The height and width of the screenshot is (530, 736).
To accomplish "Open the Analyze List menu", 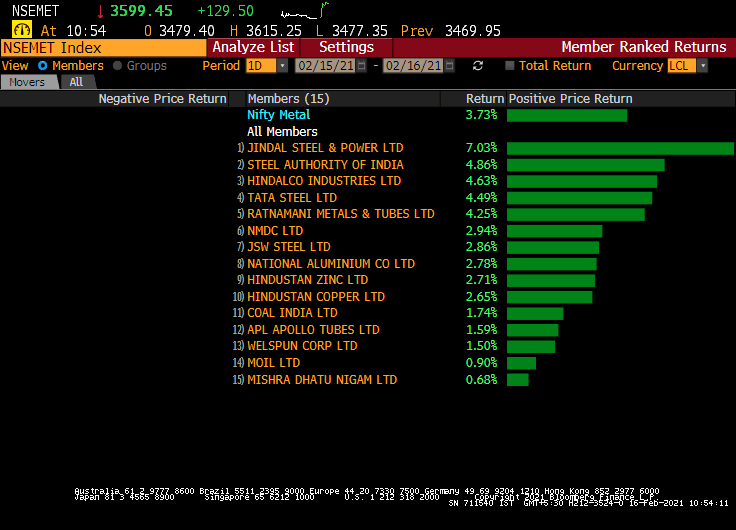I will [x=253, y=47].
